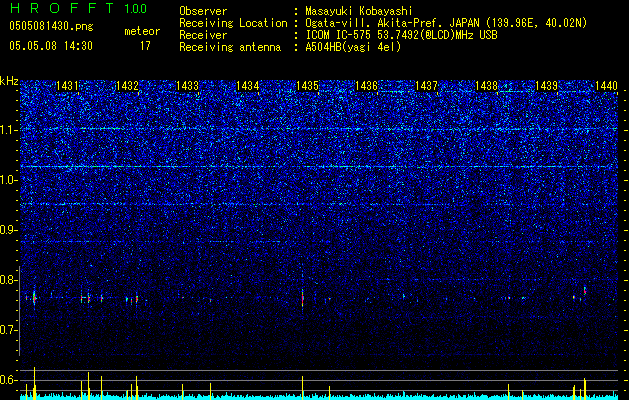Click the 1436 time marker
This screenshot has height=400, width=629.
tap(367, 86)
